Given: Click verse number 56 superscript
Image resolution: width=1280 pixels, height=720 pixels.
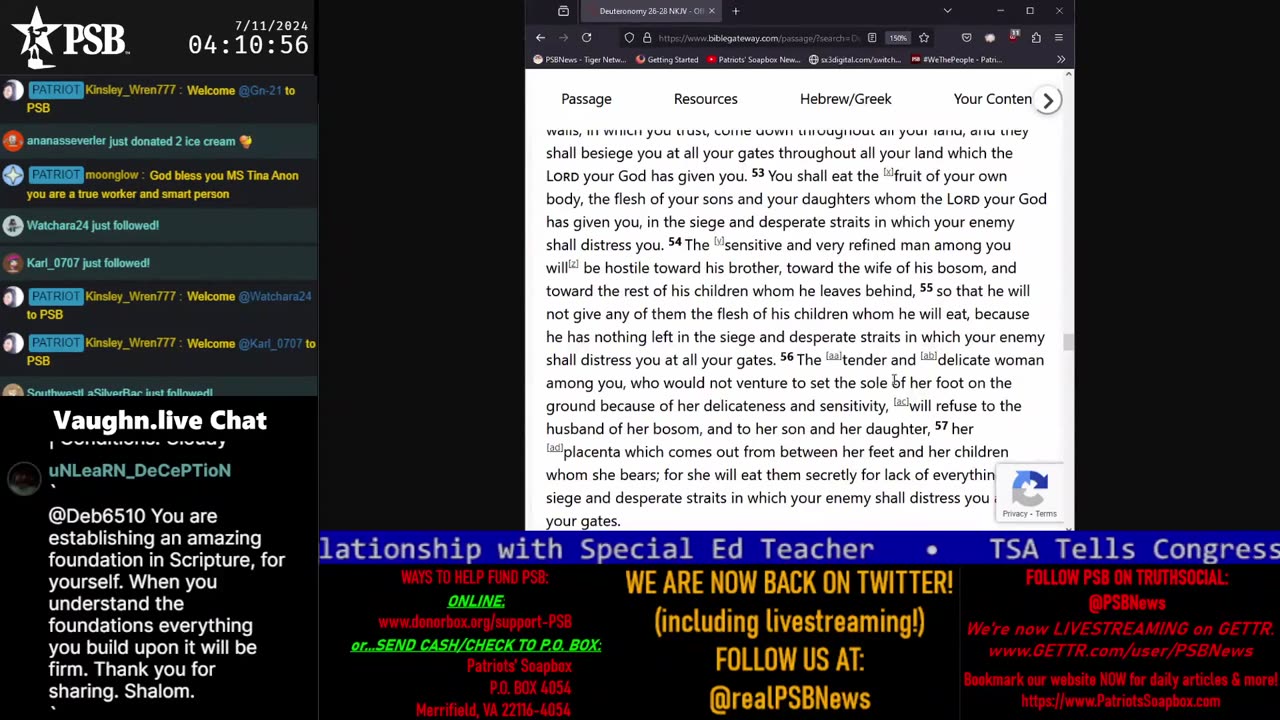Looking at the screenshot, I should 786,357.
